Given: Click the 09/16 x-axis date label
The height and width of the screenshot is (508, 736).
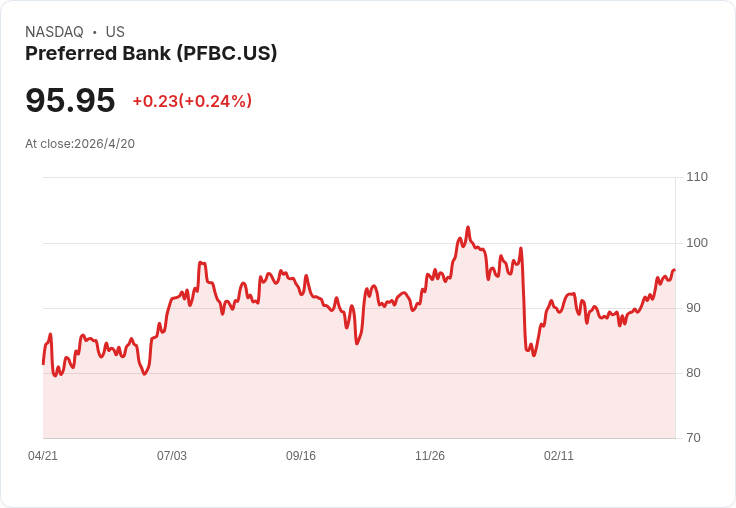Looking at the screenshot, I should pos(301,456).
